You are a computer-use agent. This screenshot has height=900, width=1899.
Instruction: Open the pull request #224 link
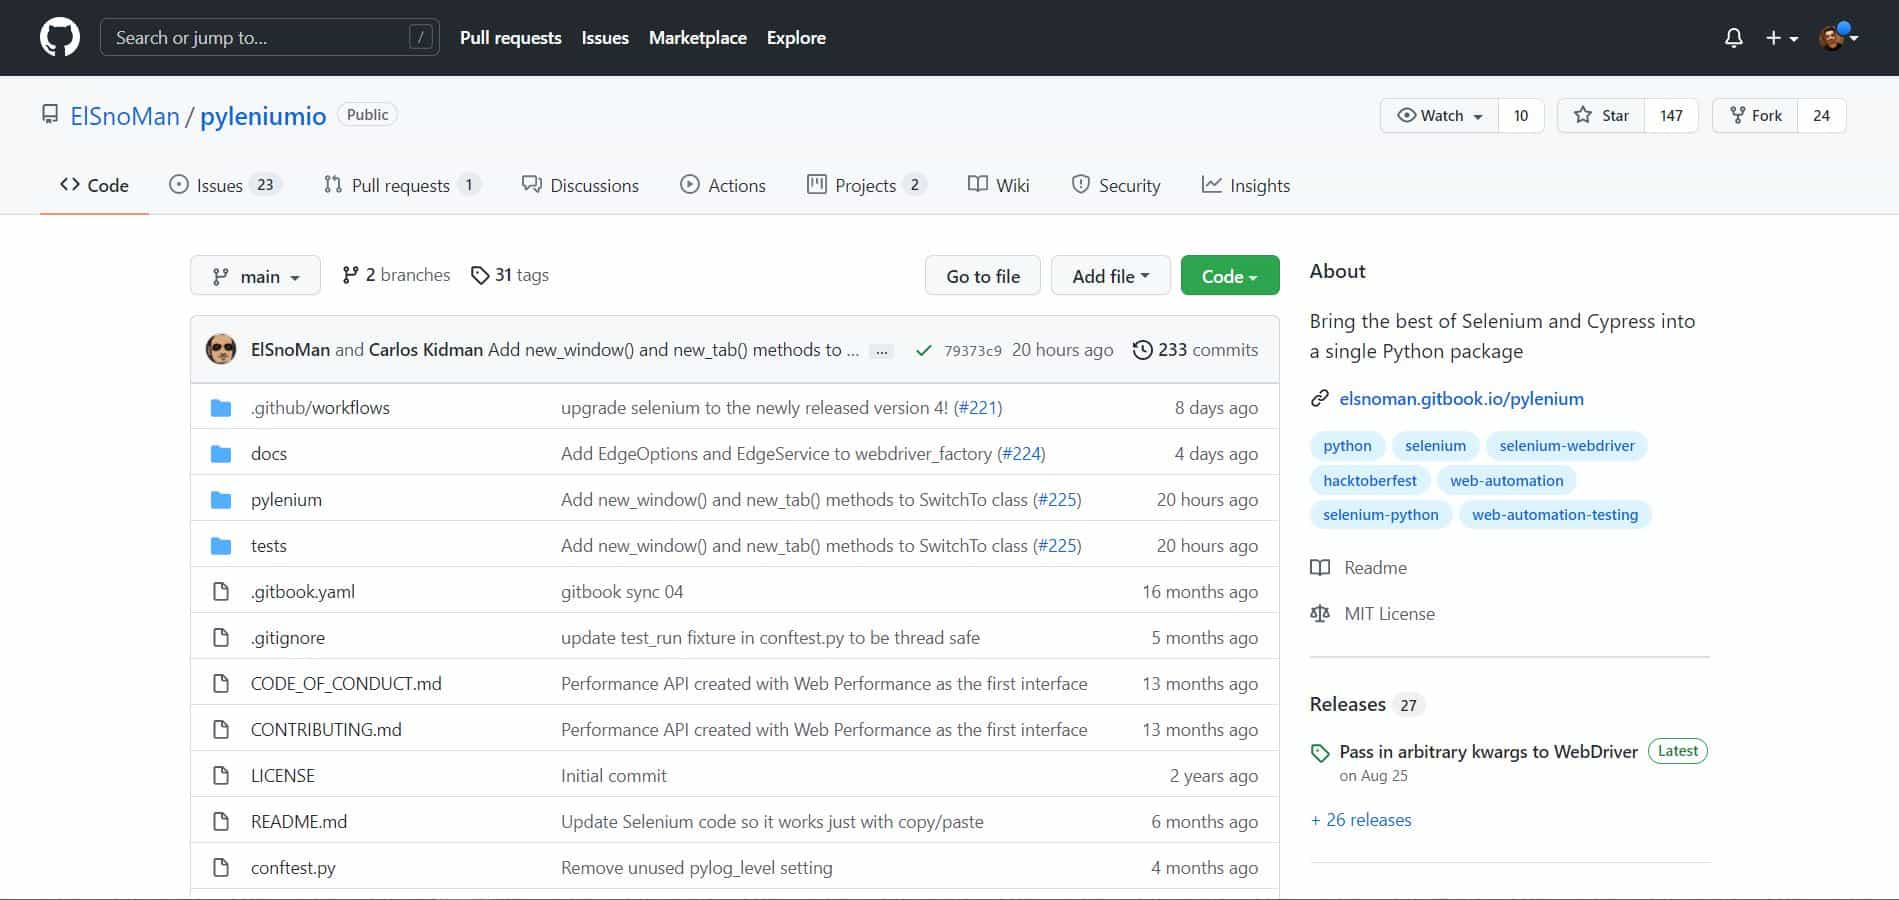(1021, 454)
